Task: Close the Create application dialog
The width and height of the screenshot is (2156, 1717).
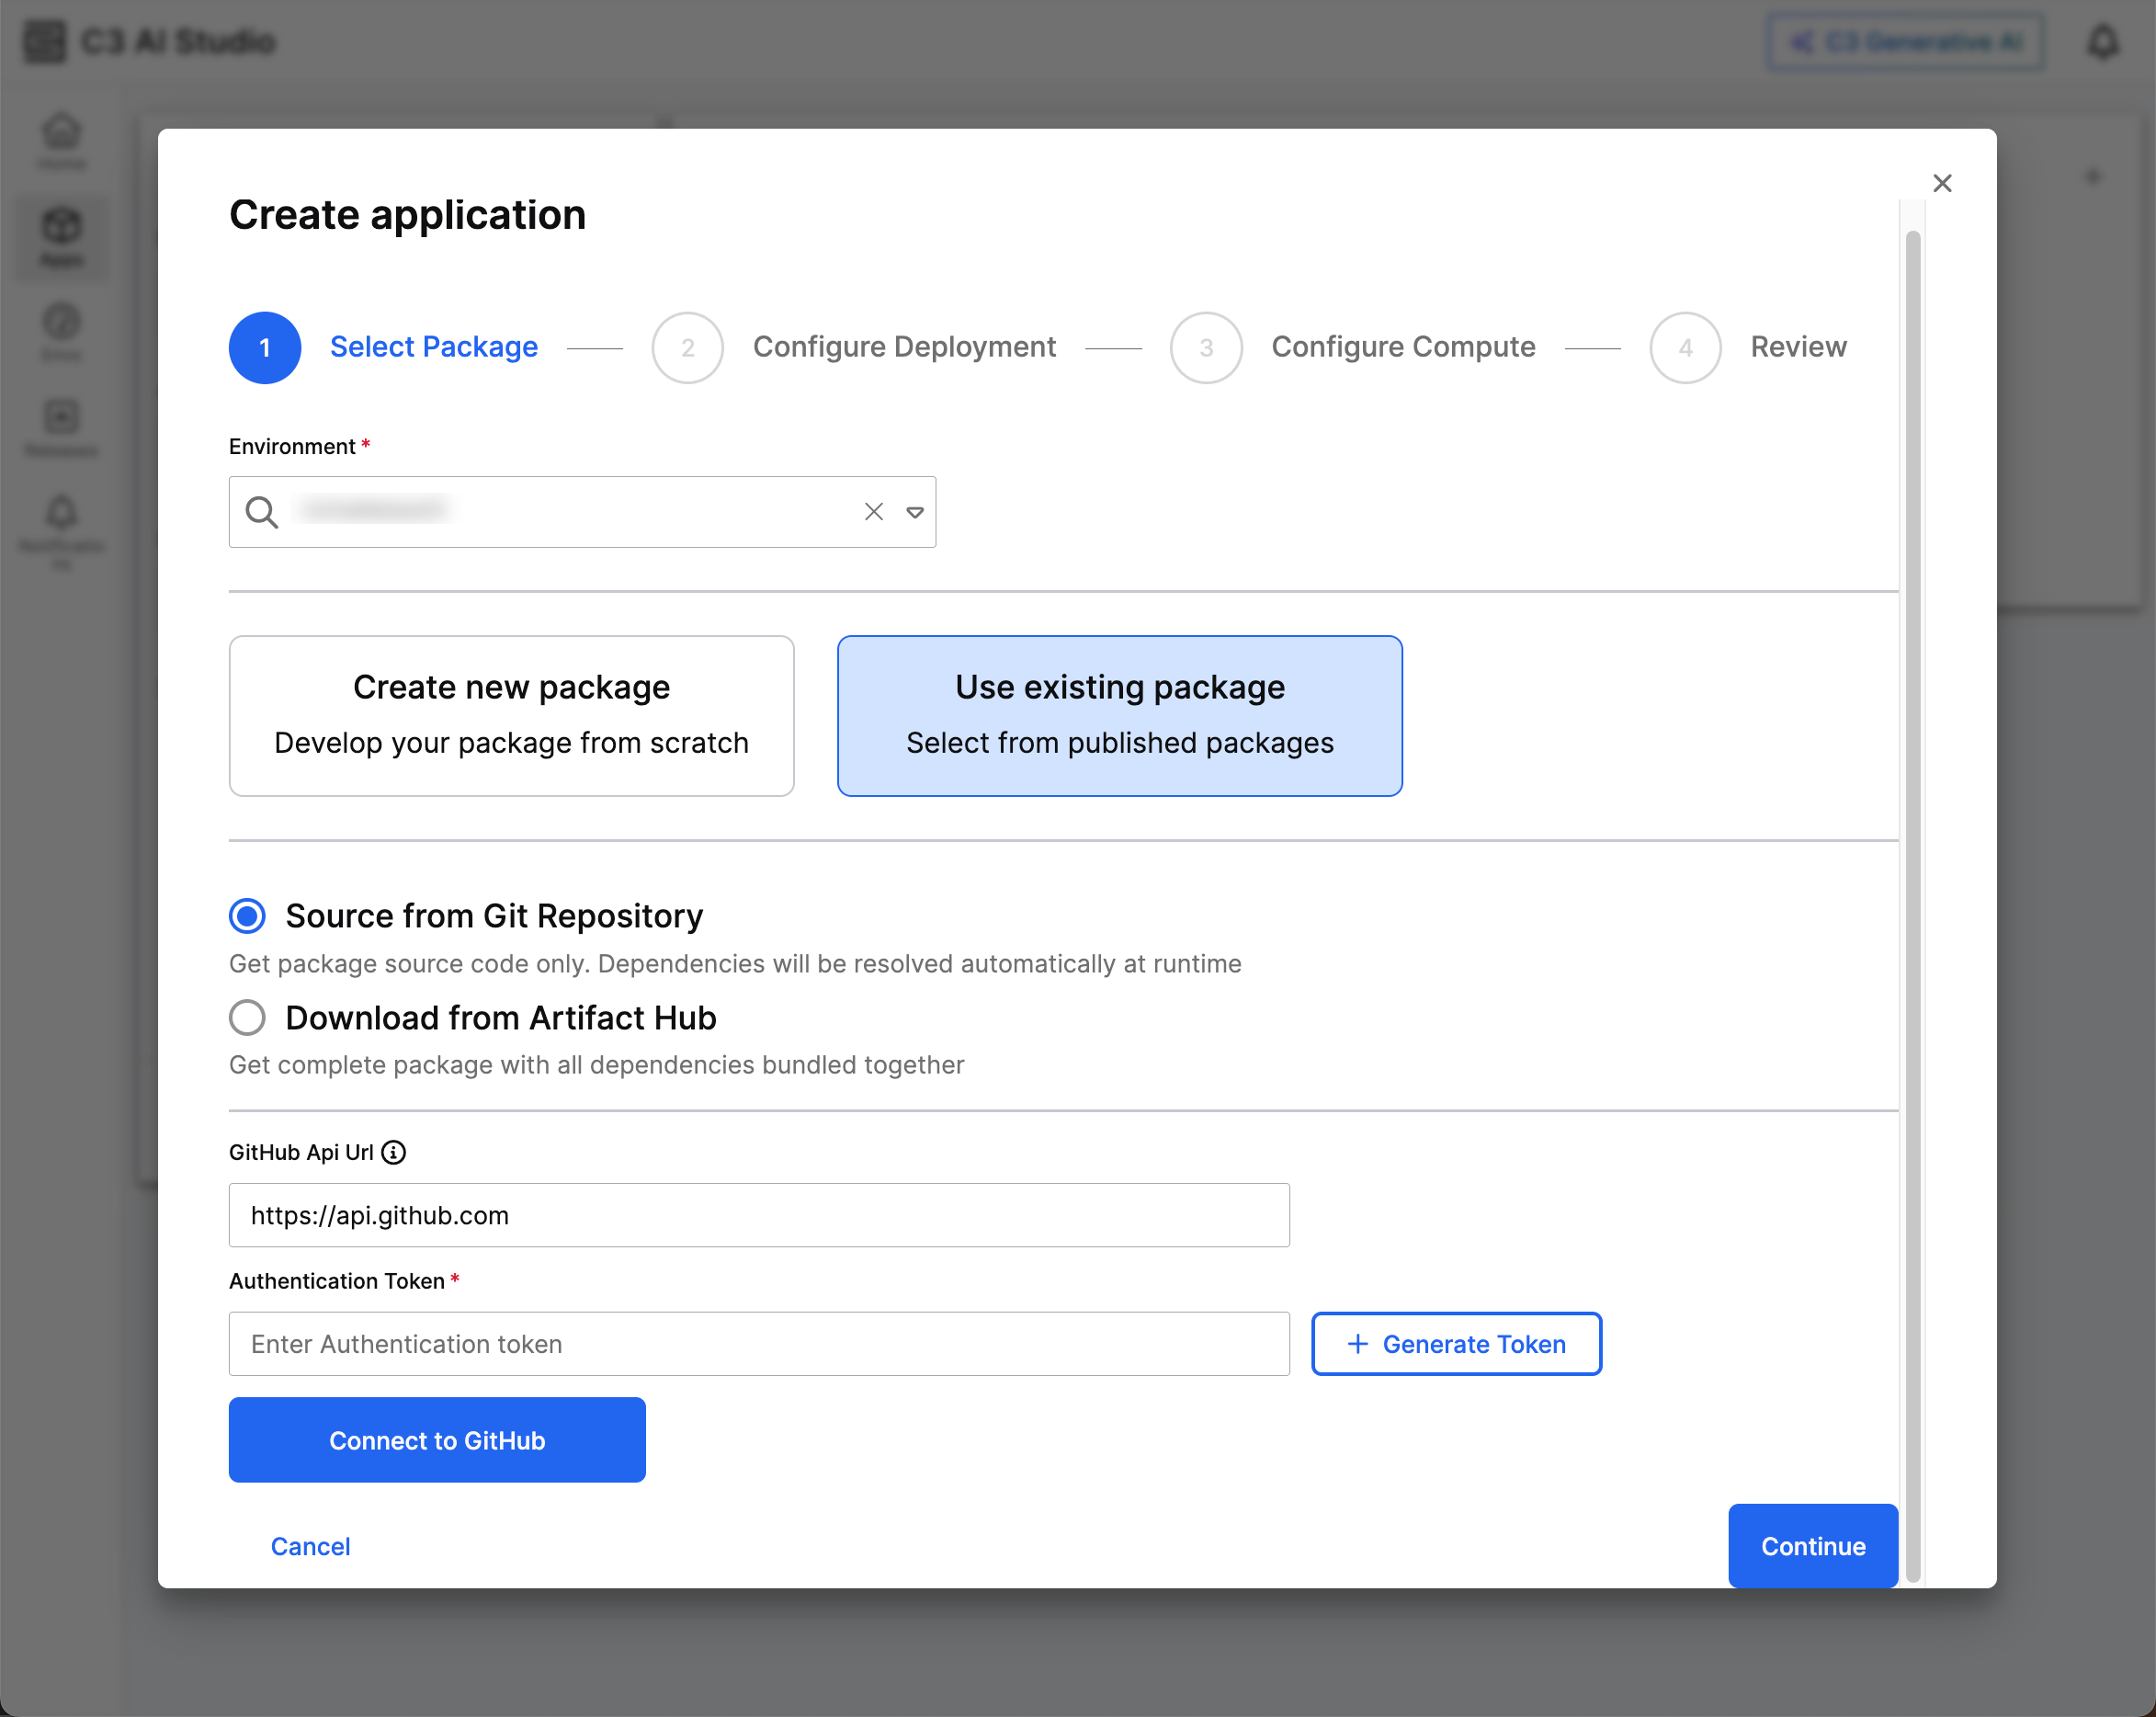Action: point(1941,183)
